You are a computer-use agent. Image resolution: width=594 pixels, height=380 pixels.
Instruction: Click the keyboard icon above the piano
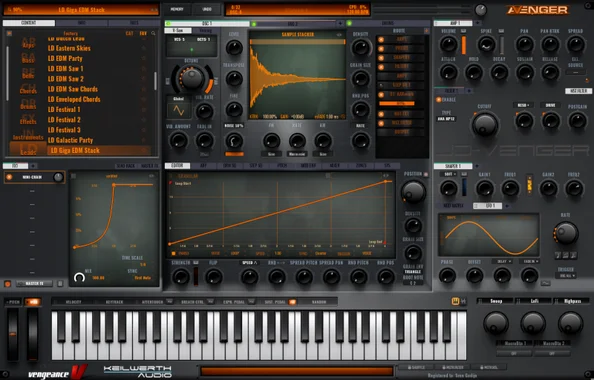pos(455,301)
